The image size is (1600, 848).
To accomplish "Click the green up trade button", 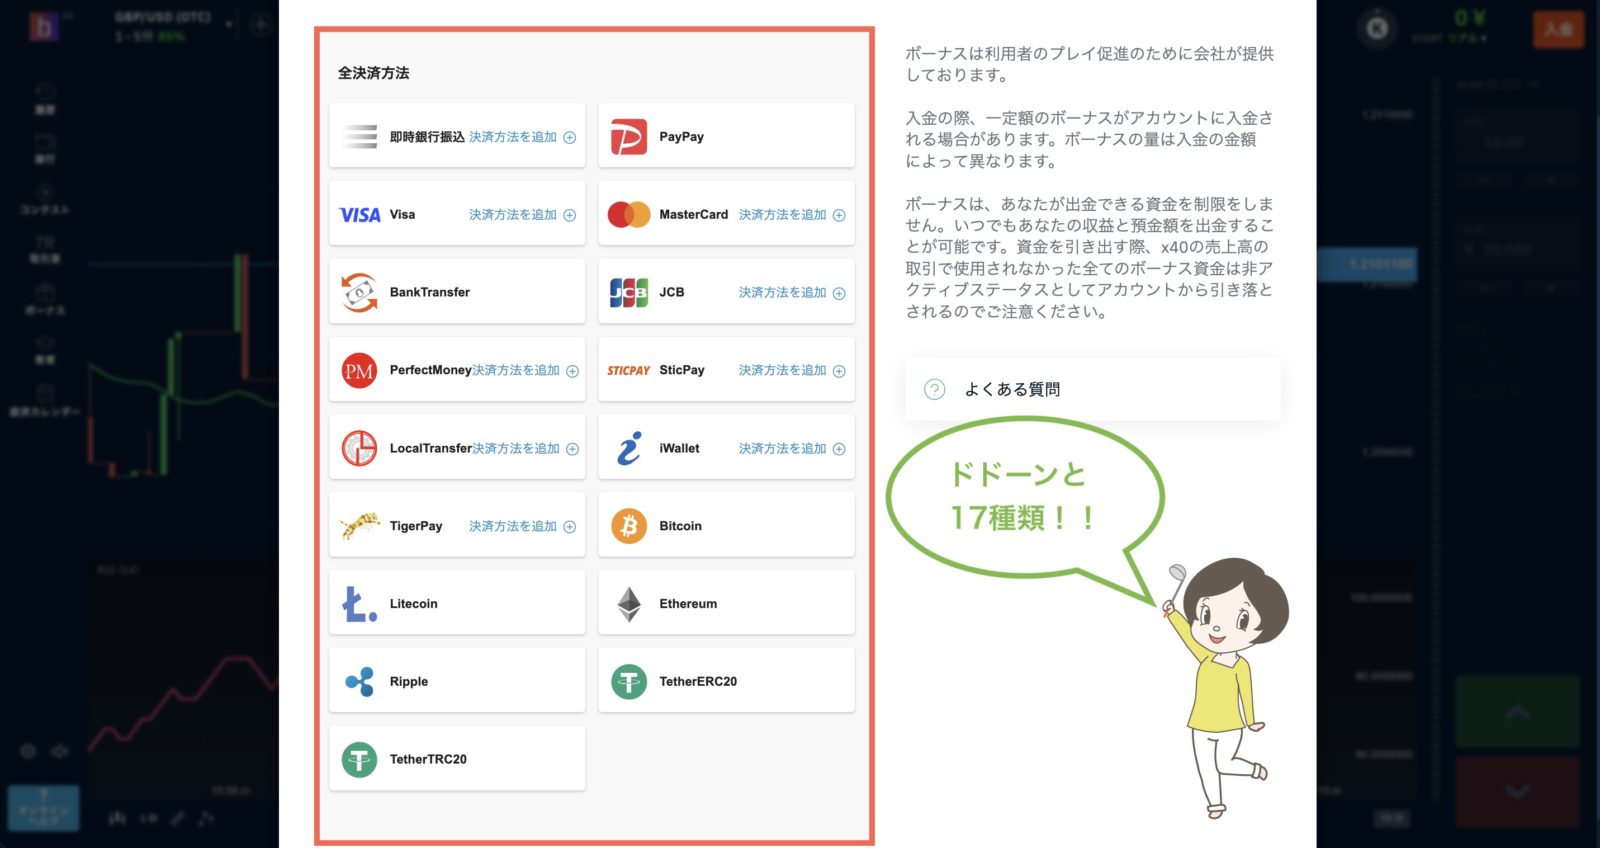I will pyautogui.click(x=1517, y=712).
